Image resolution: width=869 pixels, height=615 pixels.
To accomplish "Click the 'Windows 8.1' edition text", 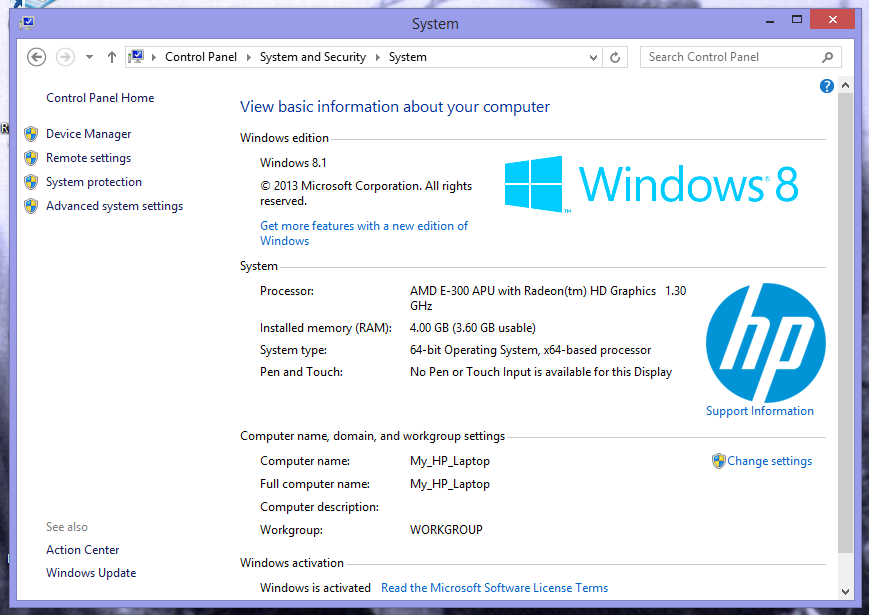I will [293, 163].
